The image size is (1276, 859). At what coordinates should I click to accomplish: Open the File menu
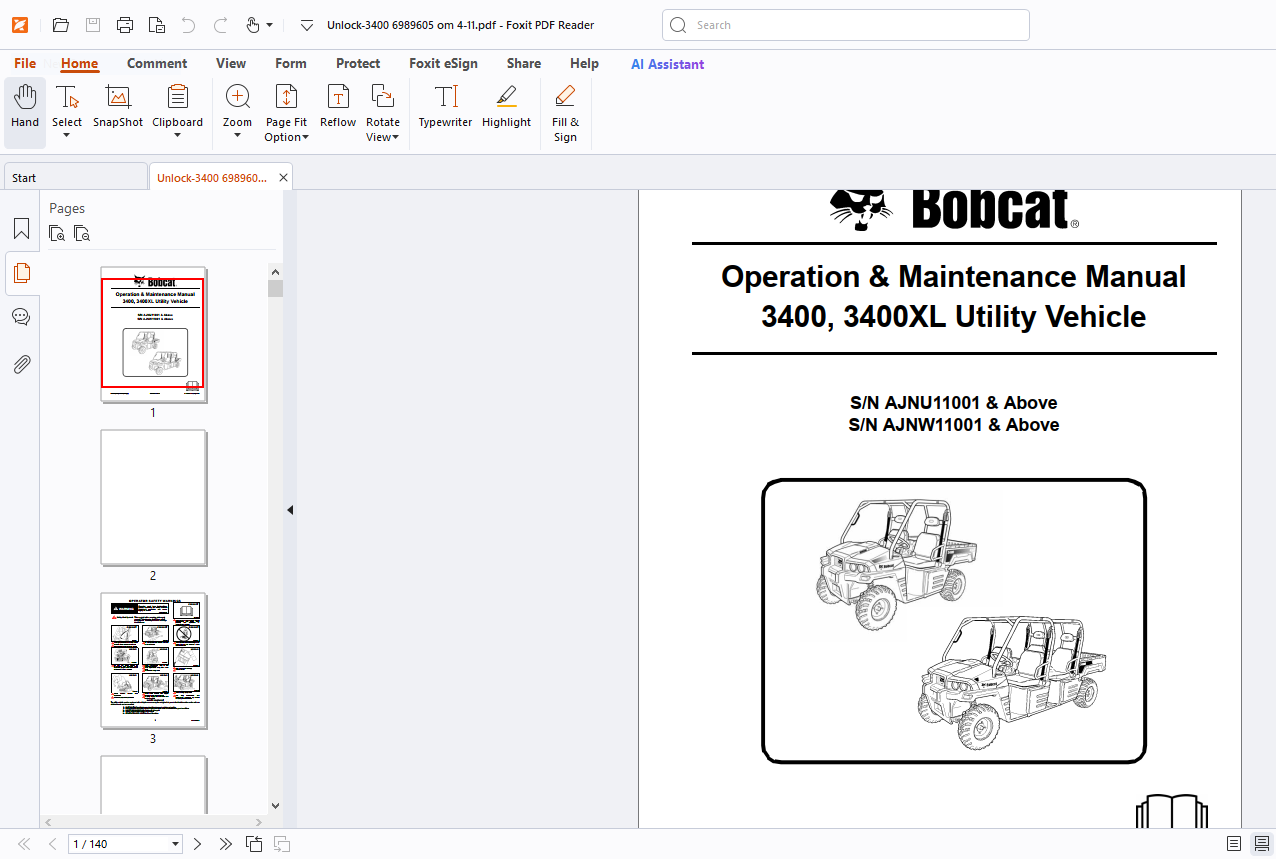(25, 63)
